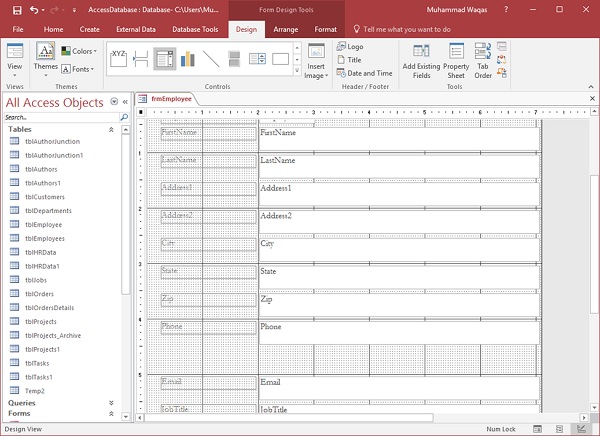Switch to the Arrange tab

(285, 30)
